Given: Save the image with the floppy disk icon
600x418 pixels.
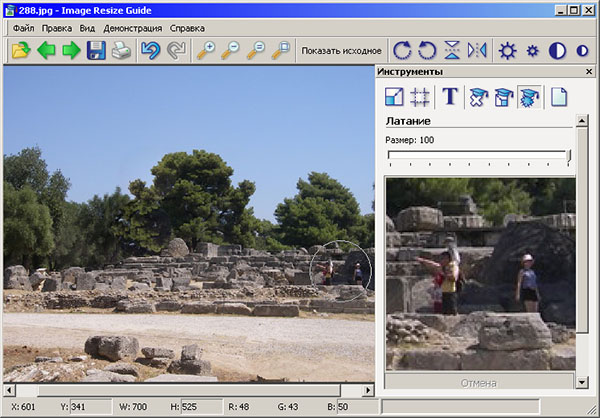Looking at the screenshot, I should tap(96, 50).
